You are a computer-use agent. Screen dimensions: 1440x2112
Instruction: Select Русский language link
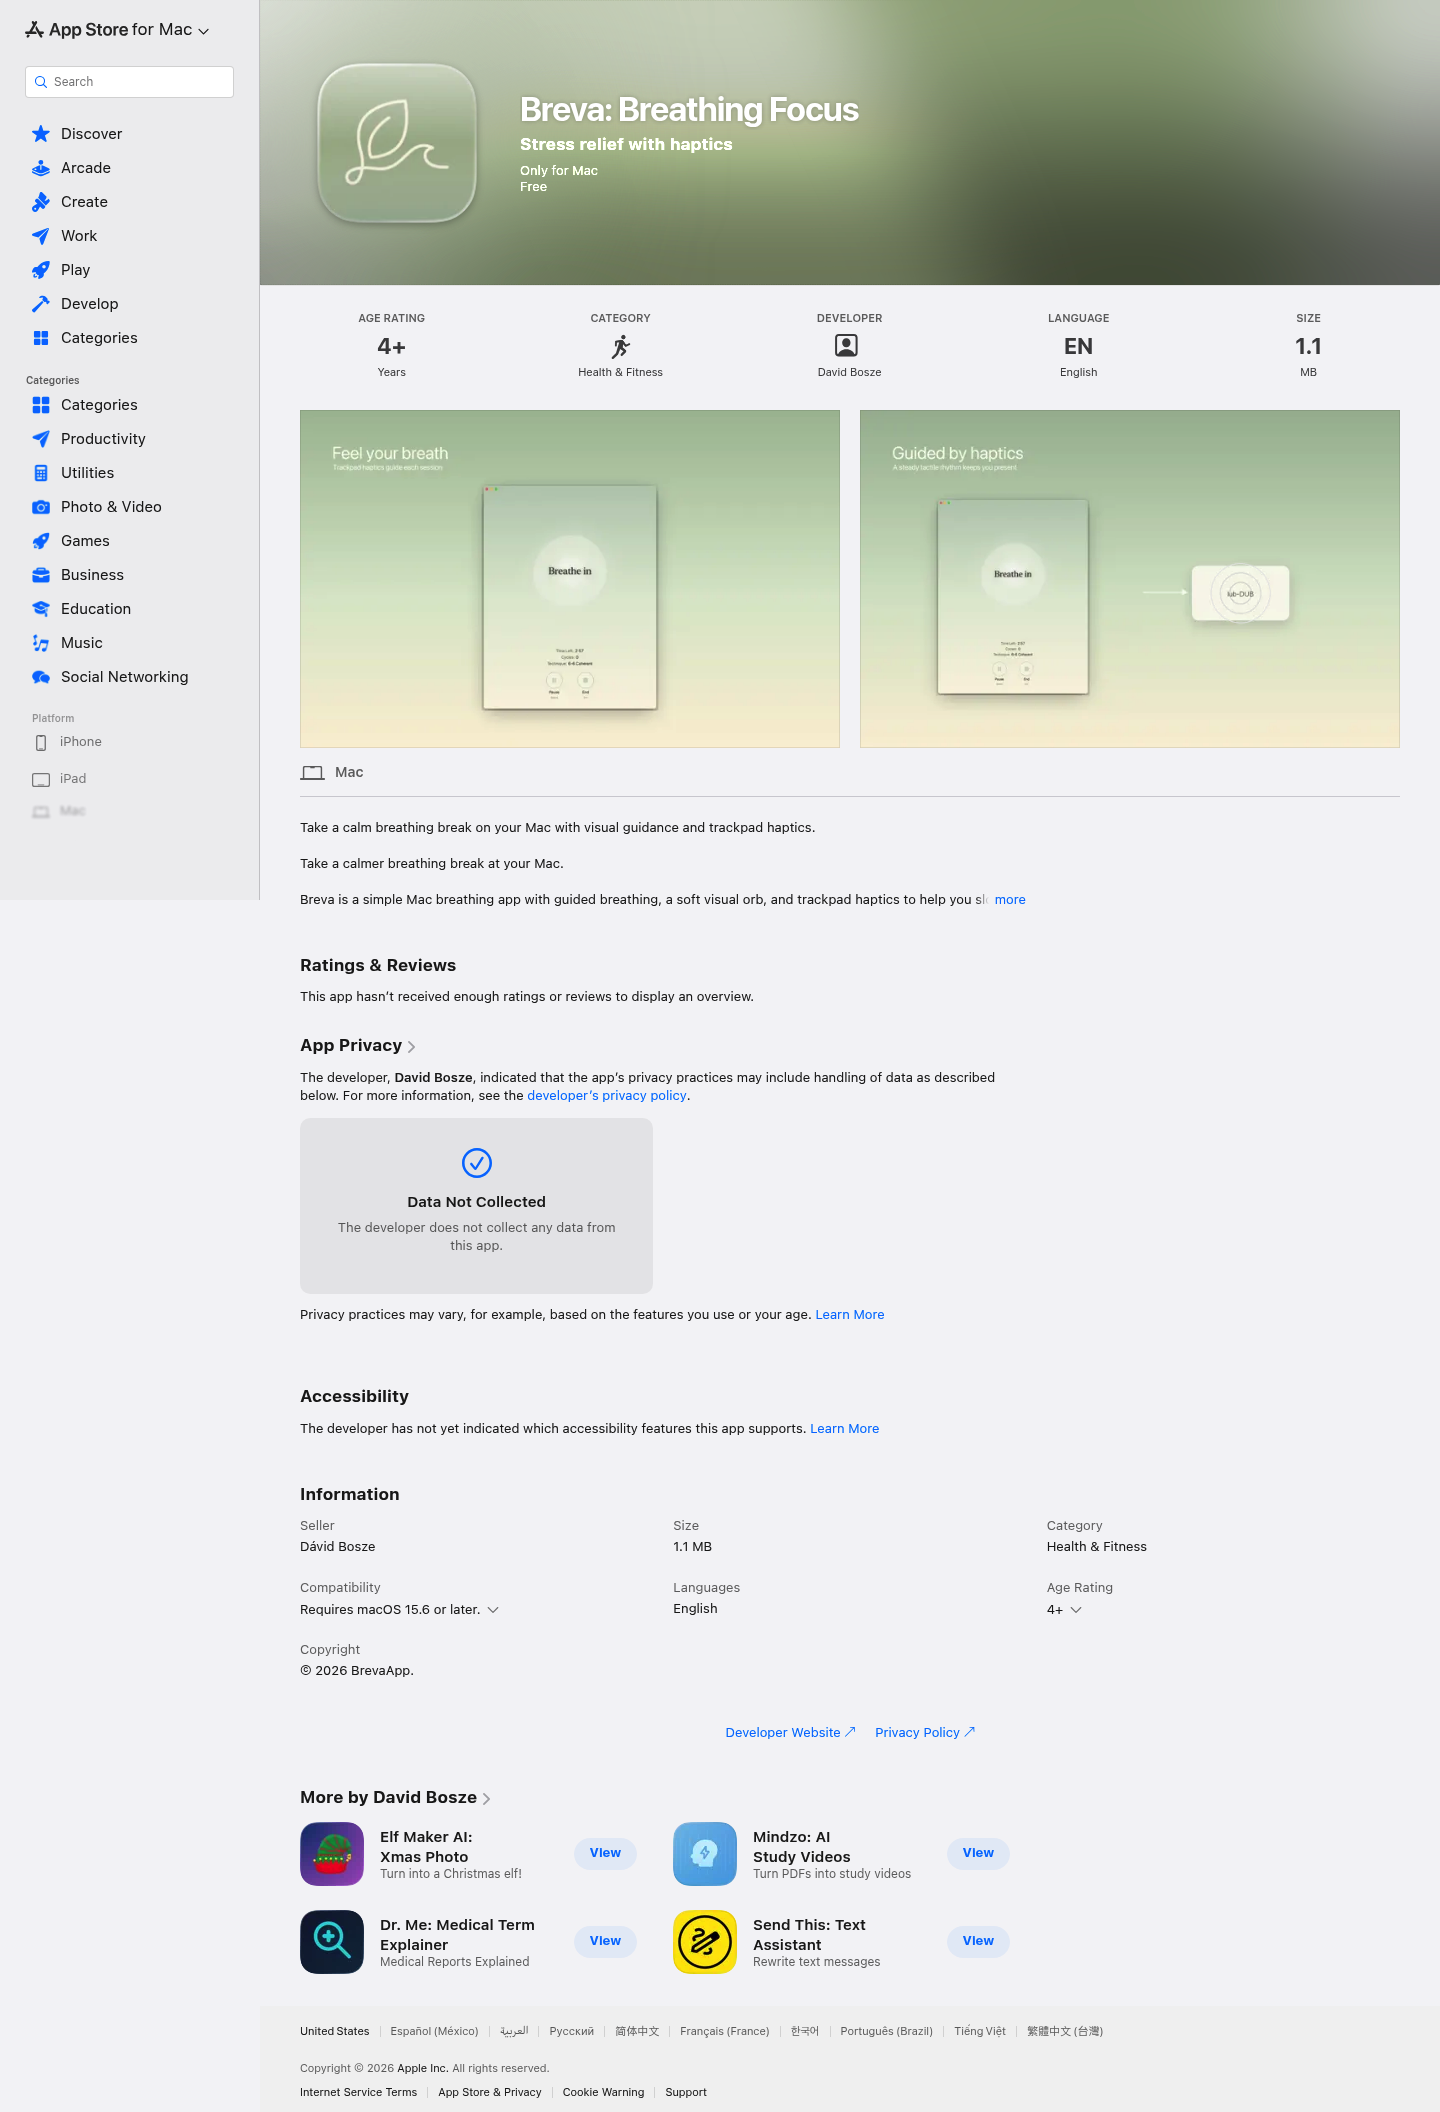tap(572, 2031)
